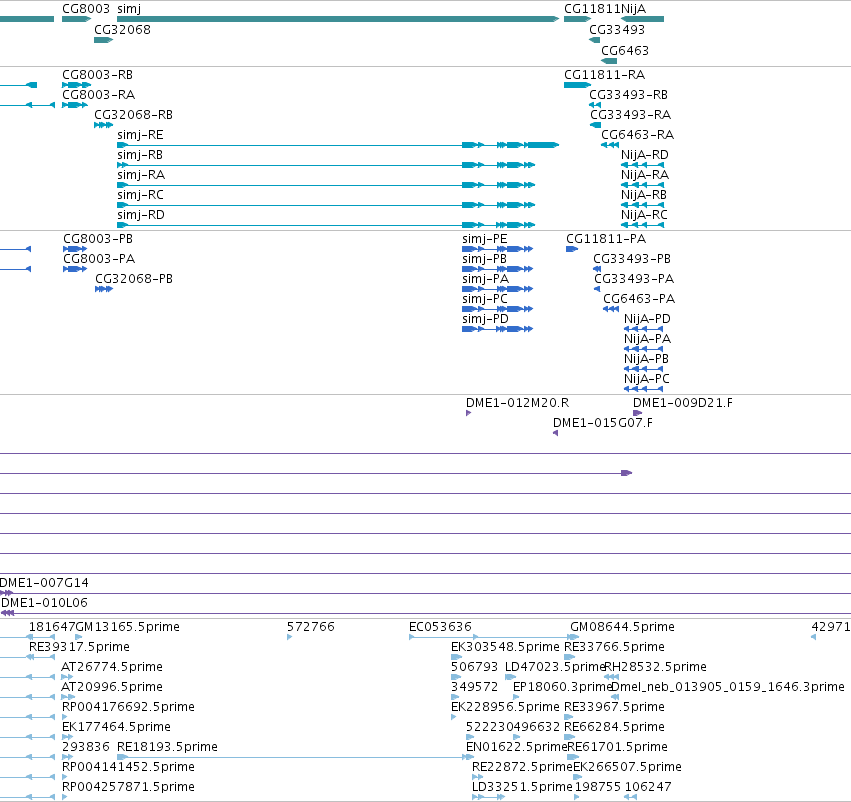
Task: Click the CG32068 gene label
Action: click(122, 29)
